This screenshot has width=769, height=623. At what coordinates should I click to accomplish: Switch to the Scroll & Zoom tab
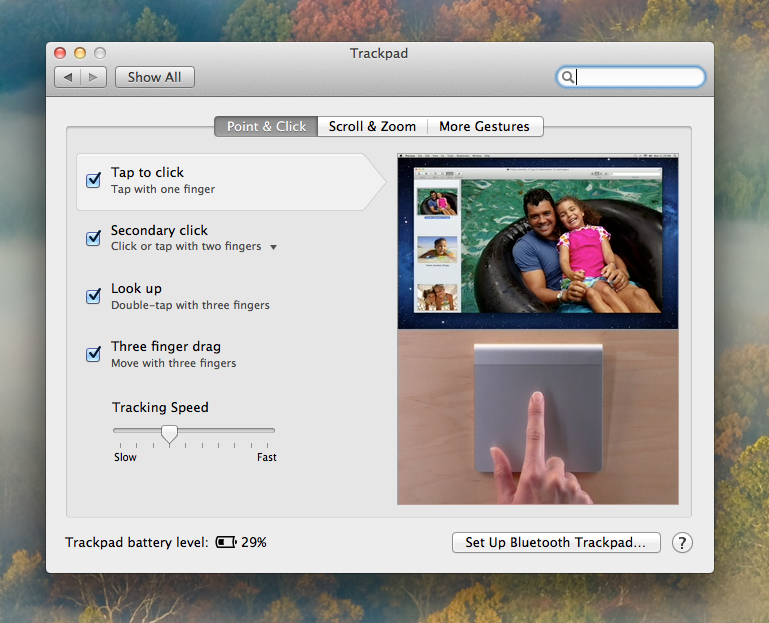pos(372,126)
